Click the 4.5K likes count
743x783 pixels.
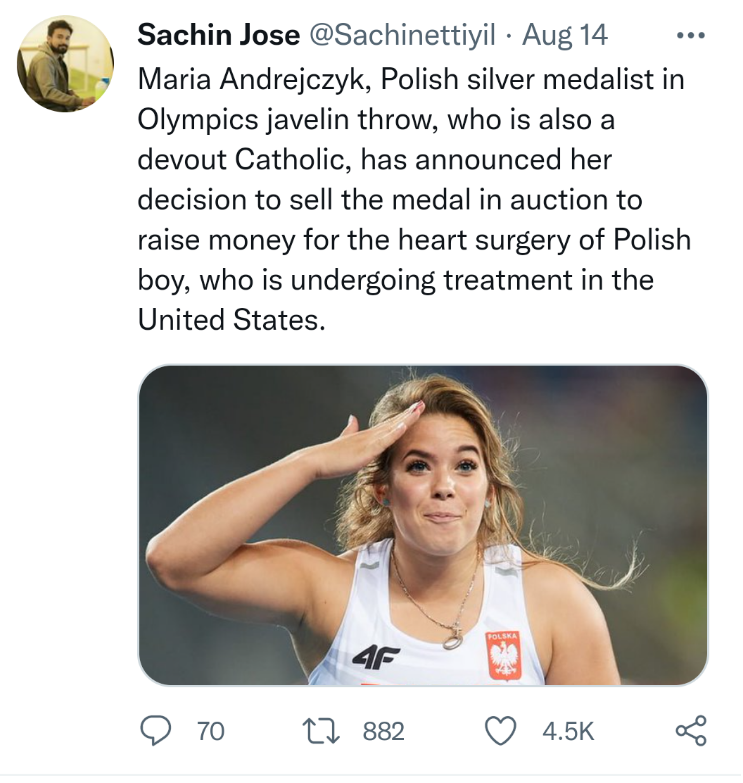(x=568, y=732)
